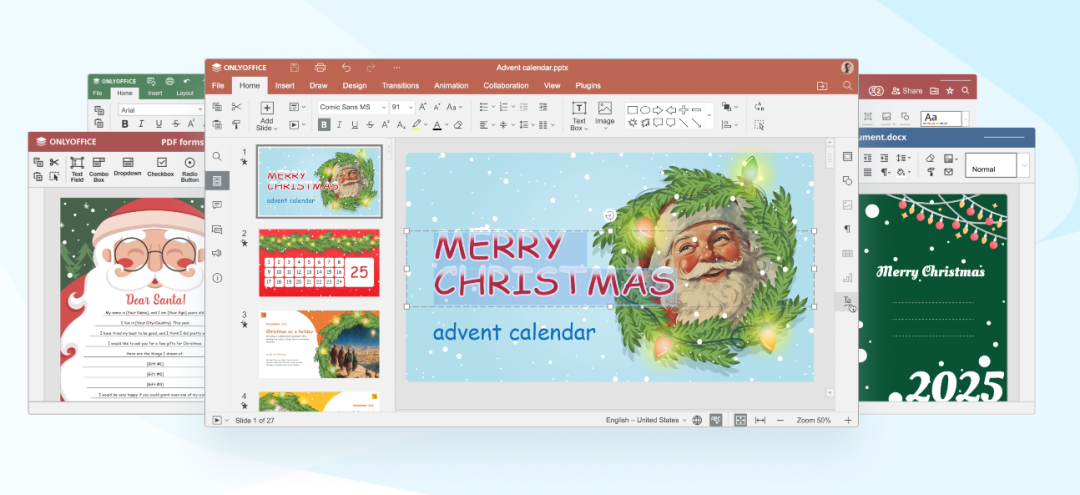Screen dimensions: 1080x495
Task: Open the Plugins tab
Action: [x=588, y=86]
